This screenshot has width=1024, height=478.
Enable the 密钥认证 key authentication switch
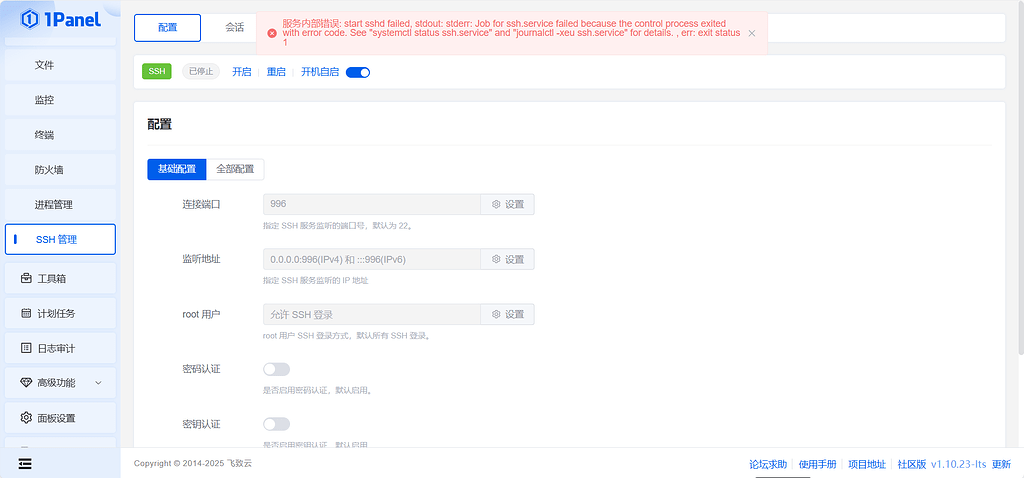(x=276, y=424)
